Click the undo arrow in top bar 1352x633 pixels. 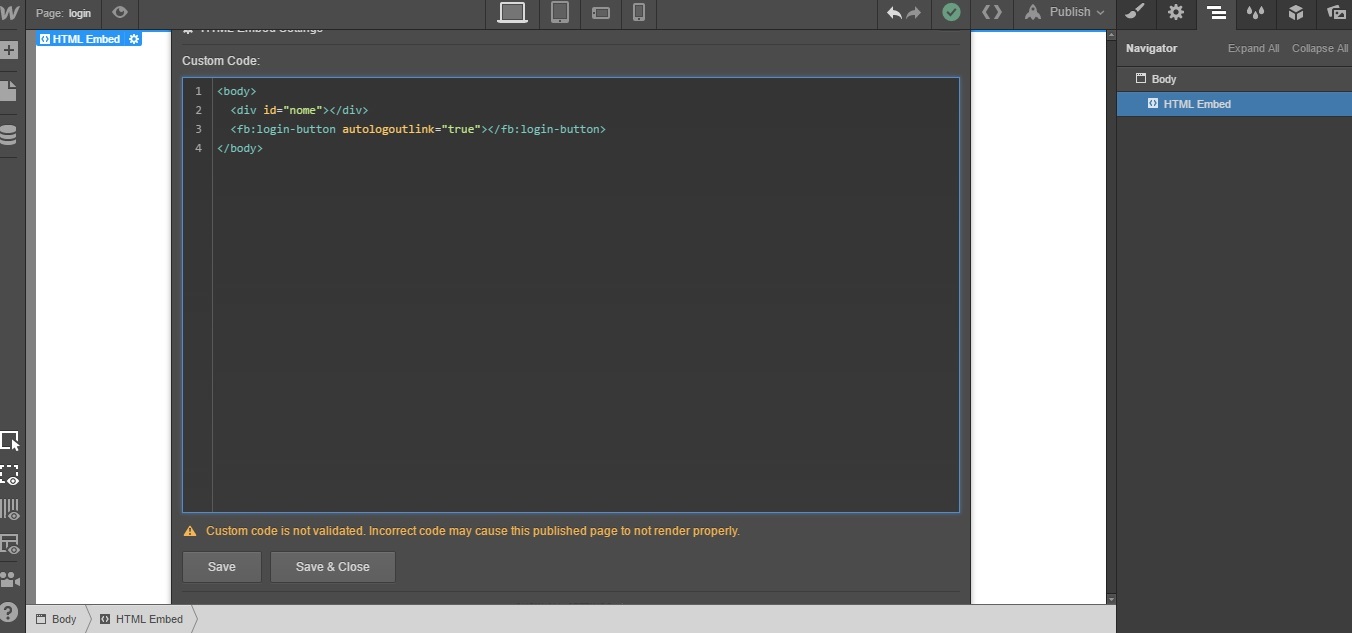click(x=894, y=13)
